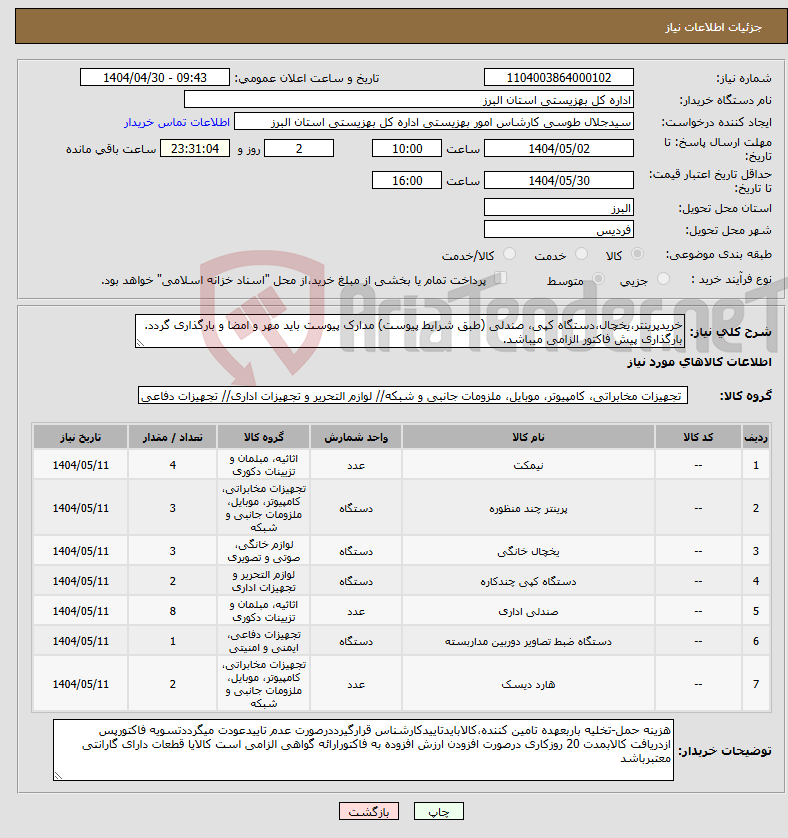Click the buyer notes resize handle
Viewport: 788px width, 838px height.
coord(58,775)
